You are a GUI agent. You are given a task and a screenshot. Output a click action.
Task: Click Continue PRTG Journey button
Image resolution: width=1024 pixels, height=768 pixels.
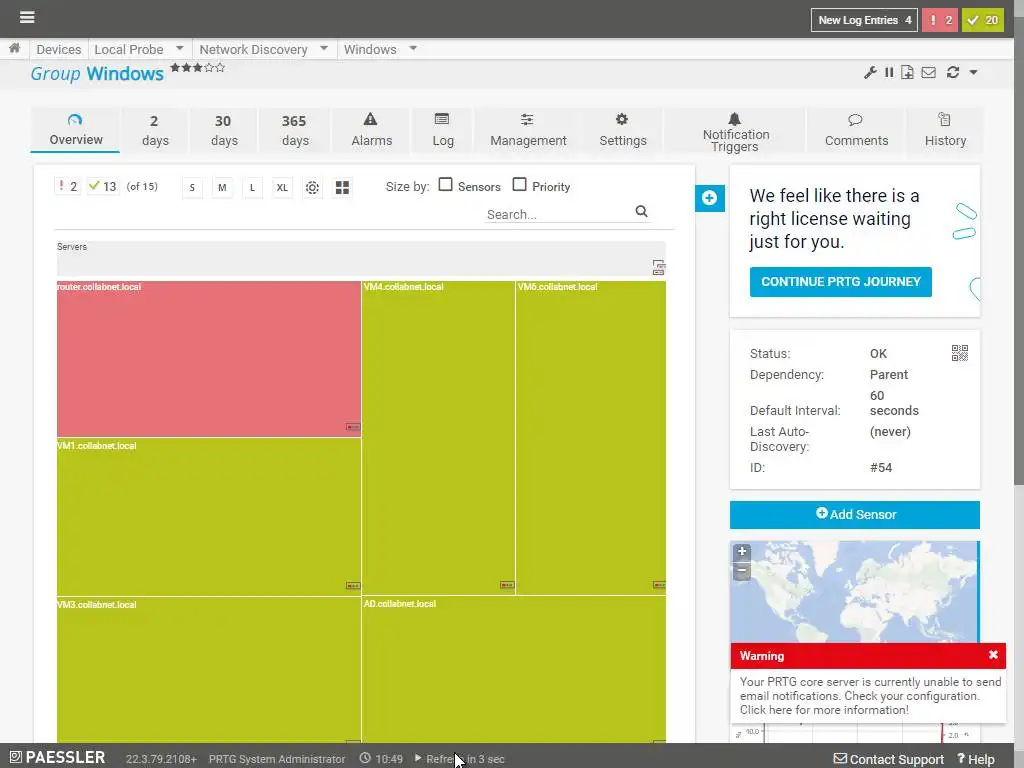(x=840, y=281)
